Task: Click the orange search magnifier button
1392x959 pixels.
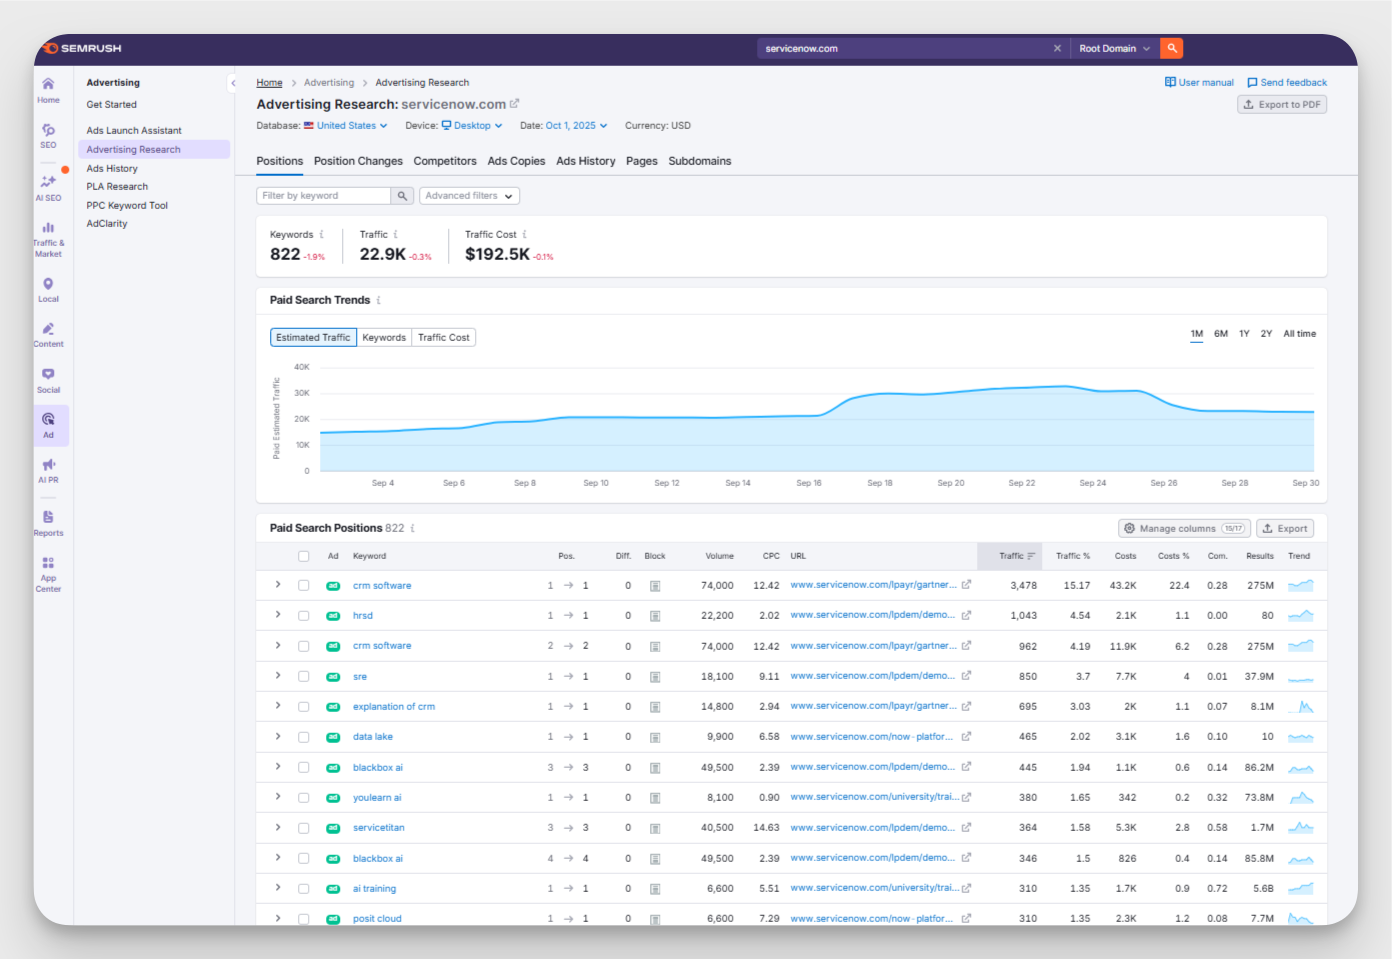Action: click(1172, 48)
